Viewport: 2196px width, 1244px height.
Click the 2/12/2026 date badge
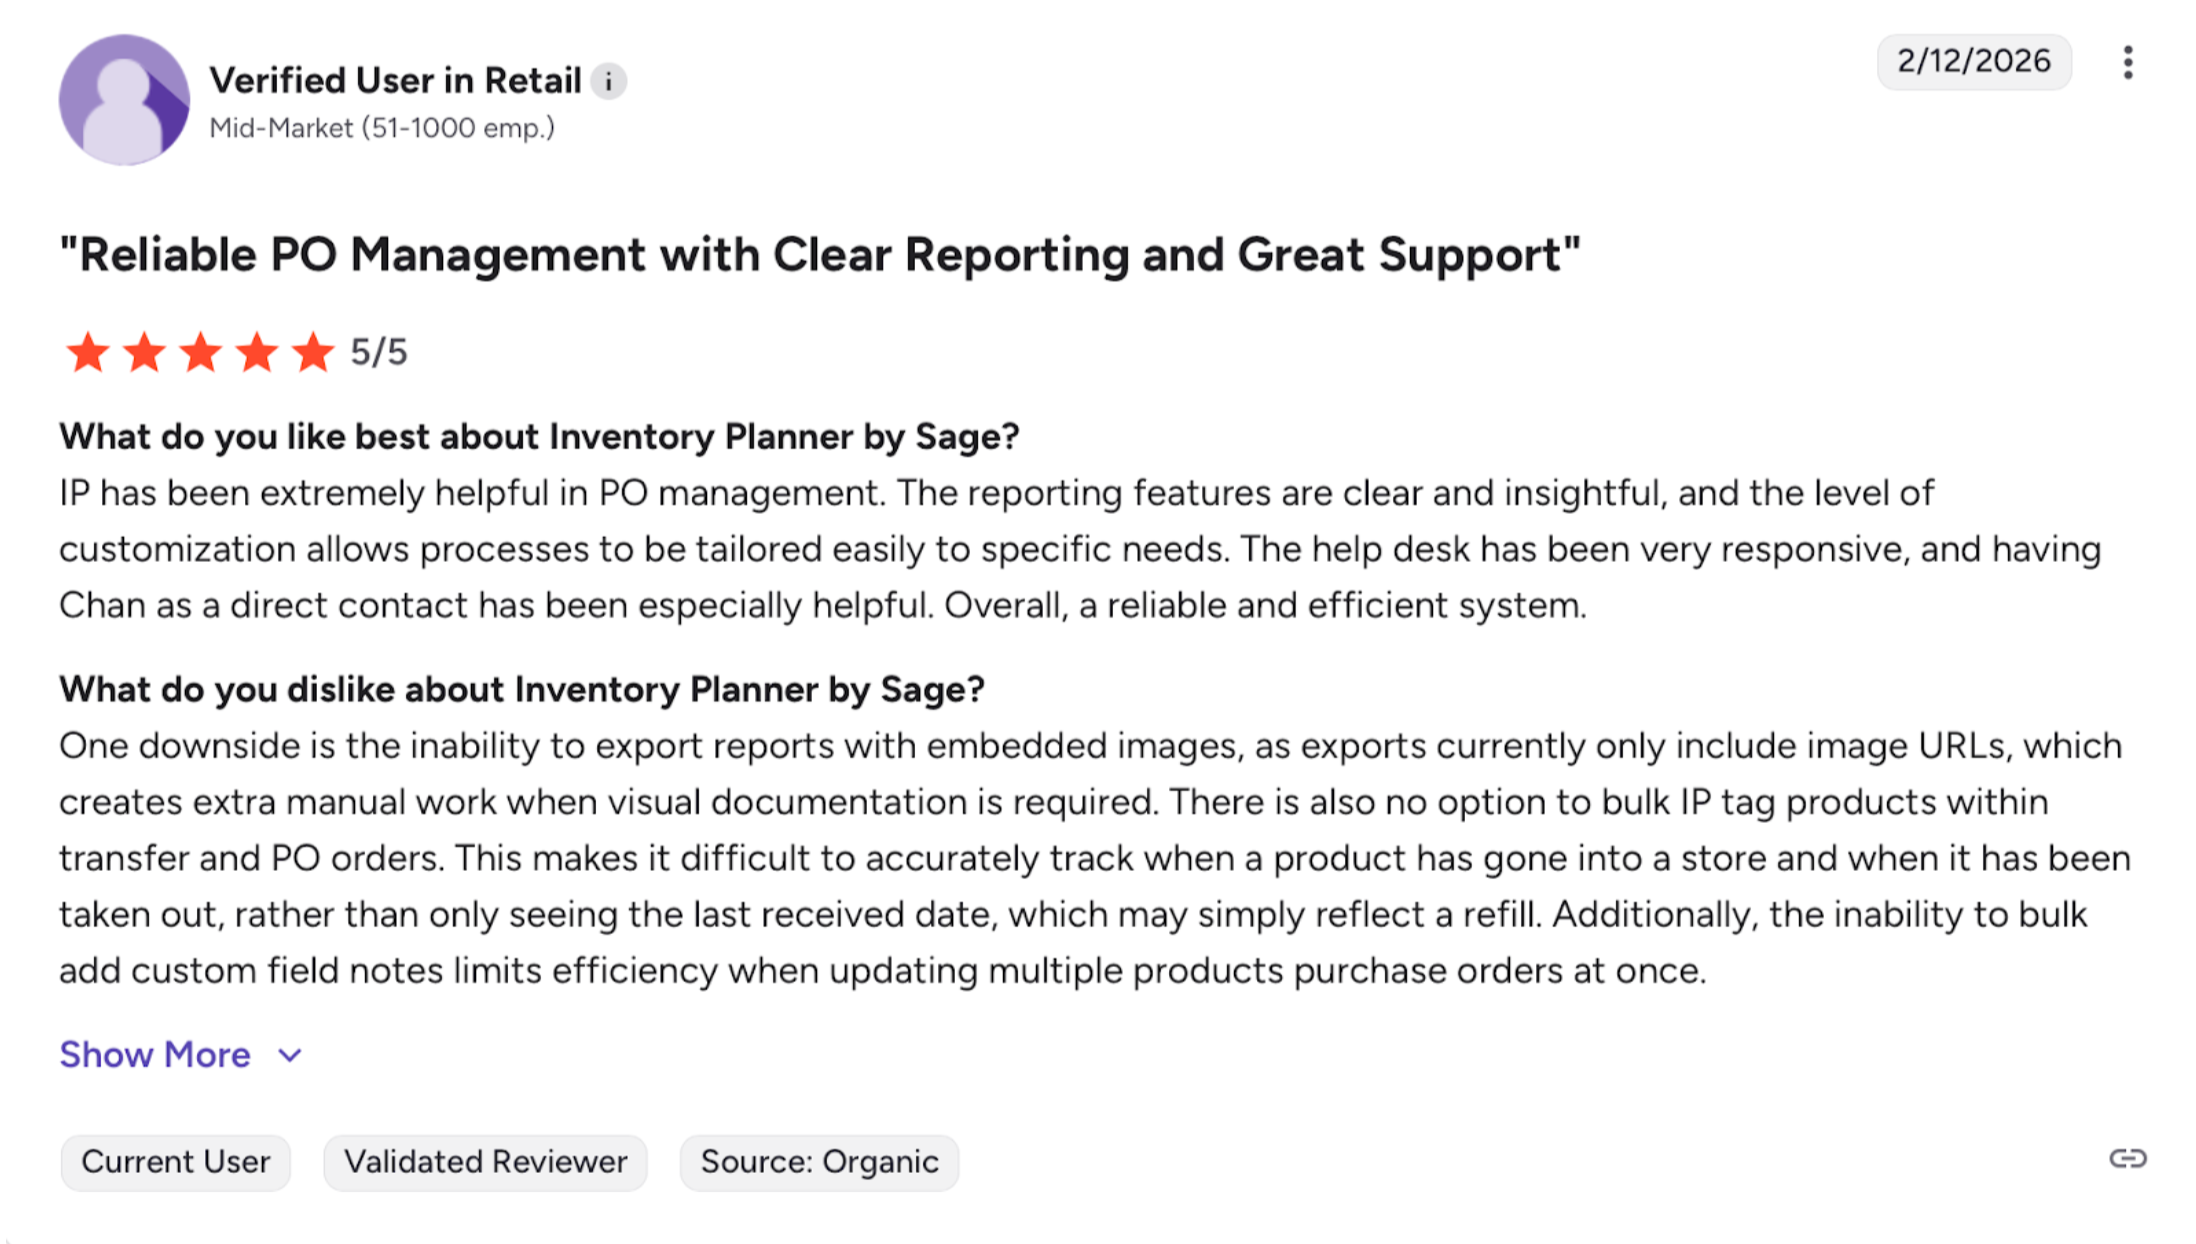coord(1973,62)
